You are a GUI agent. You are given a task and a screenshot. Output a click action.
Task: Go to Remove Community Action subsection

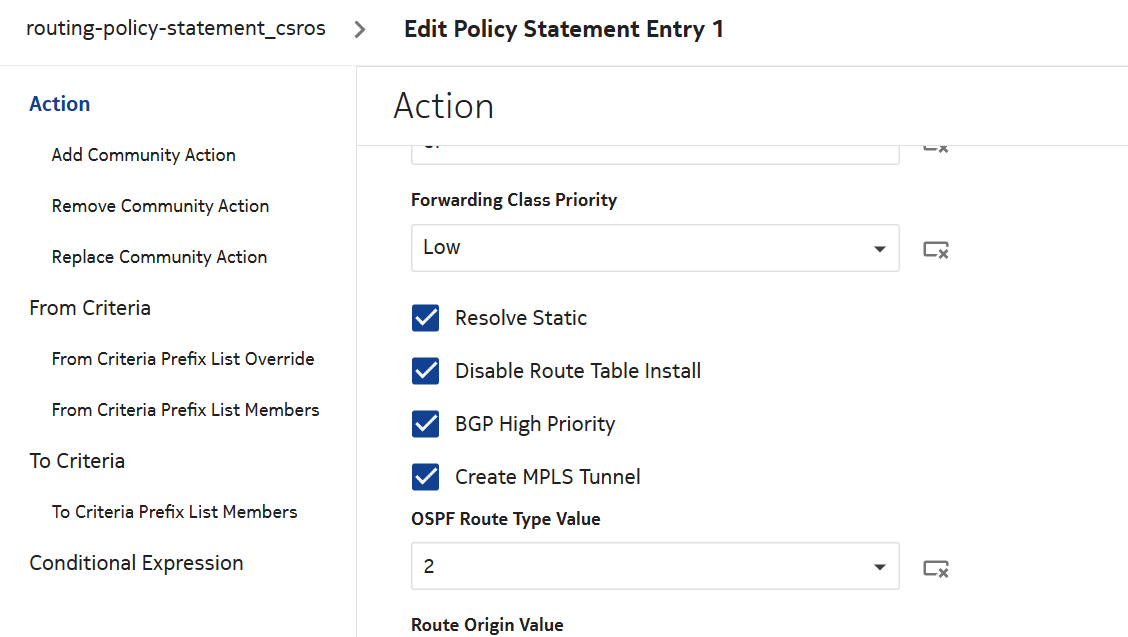[160, 206]
